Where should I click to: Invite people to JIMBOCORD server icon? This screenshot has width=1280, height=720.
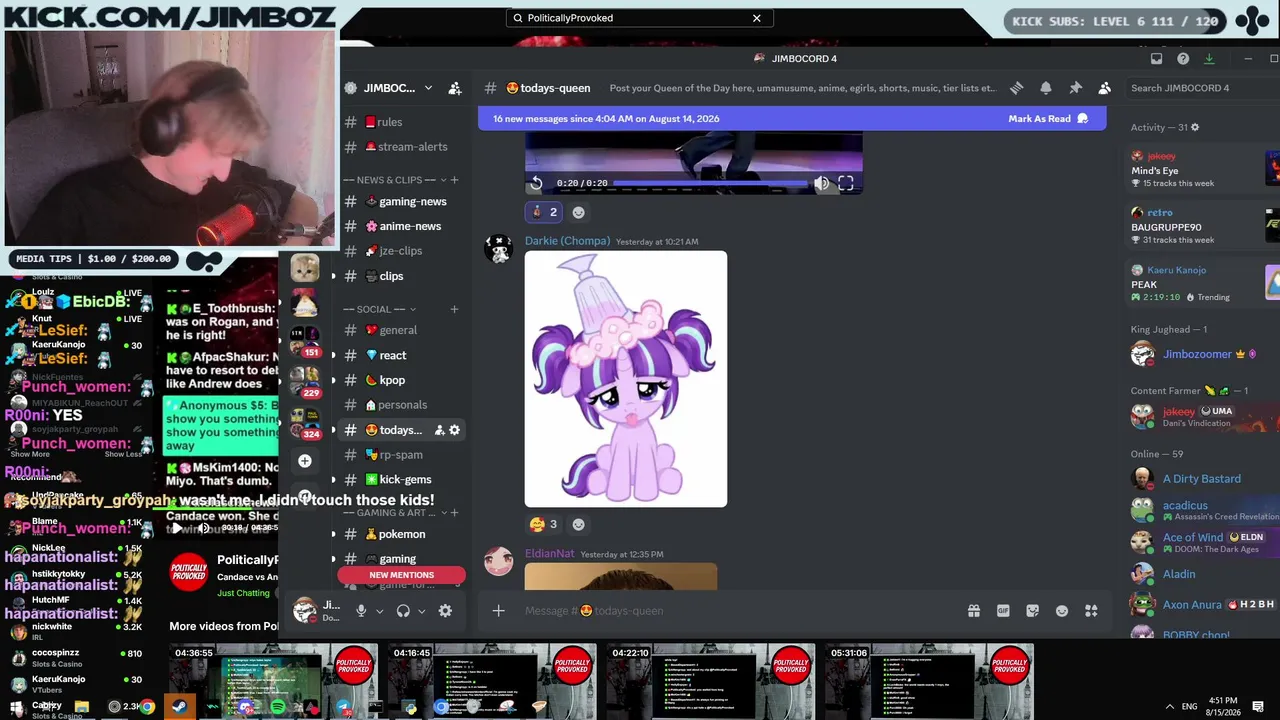455,88
